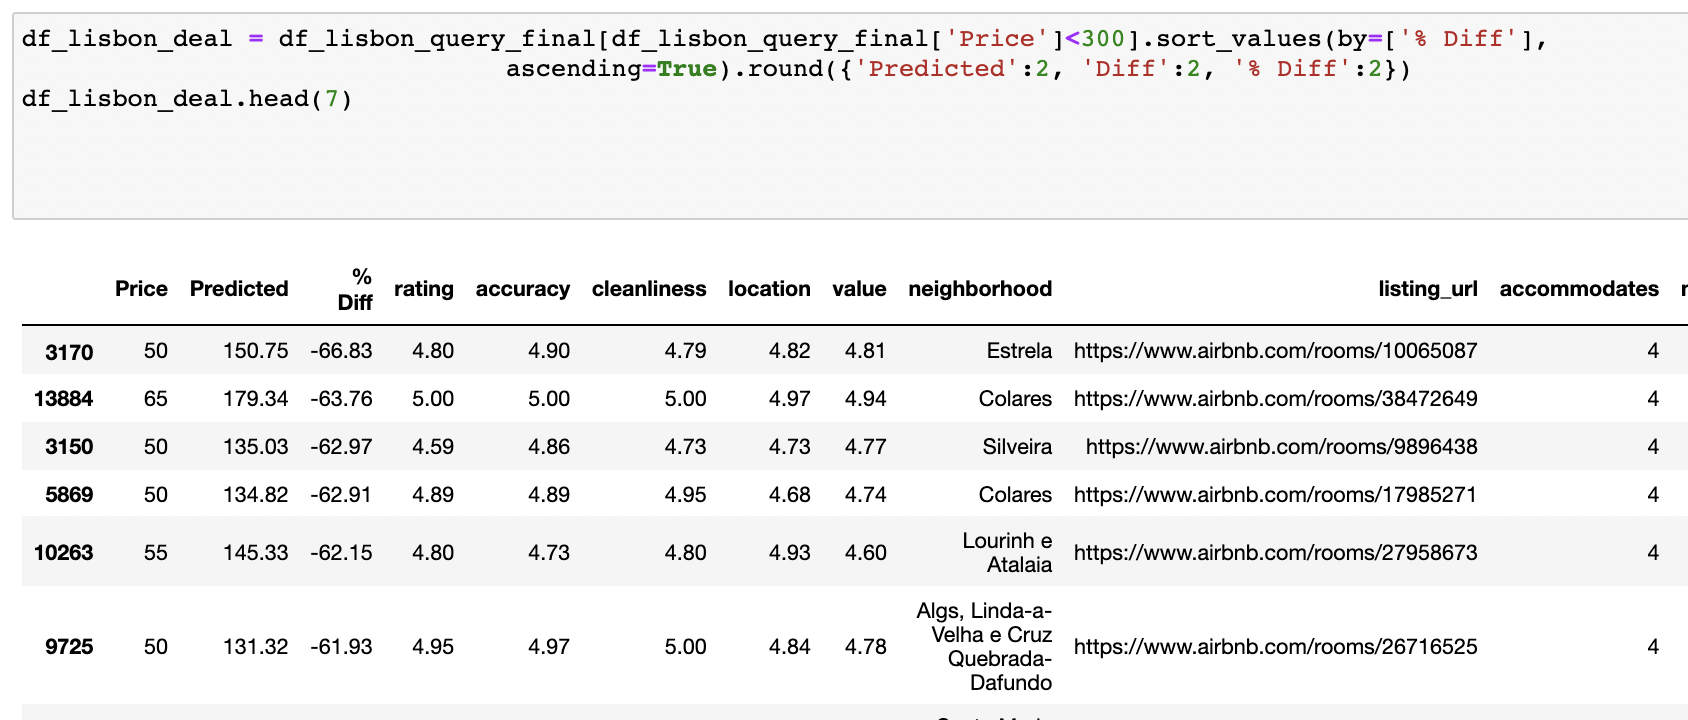Image resolution: width=1688 pixels, height=720 pixels.
Task: Click location score 4.68
Action: pos(790,495)
